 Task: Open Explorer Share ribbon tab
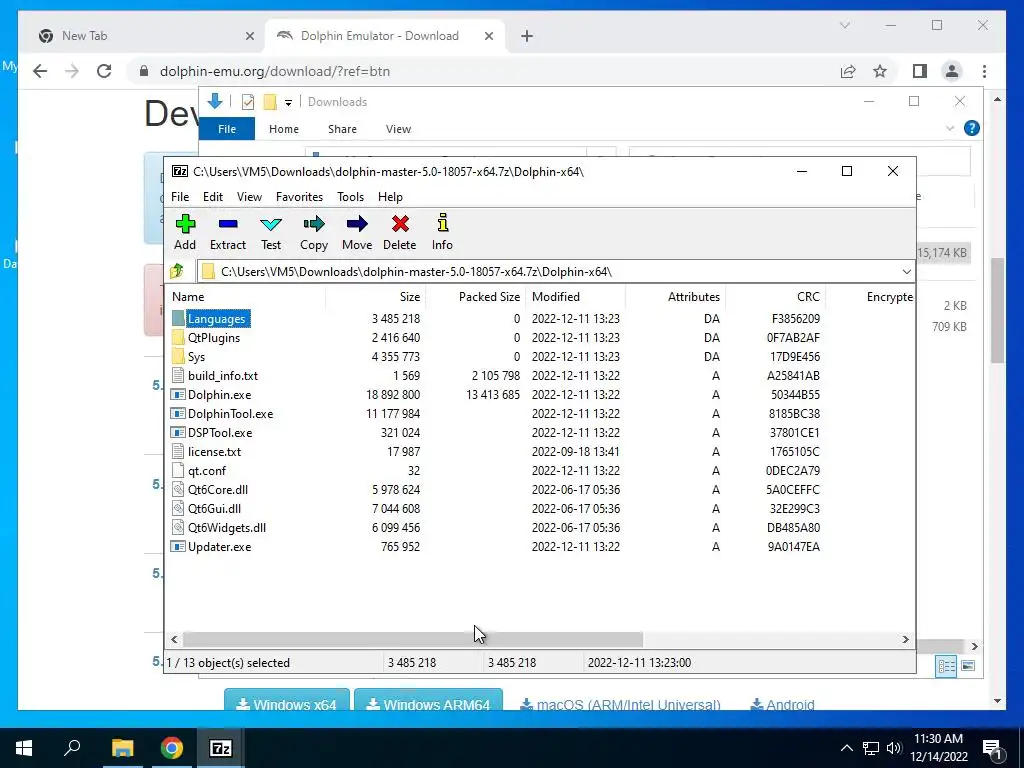point(342,129)
